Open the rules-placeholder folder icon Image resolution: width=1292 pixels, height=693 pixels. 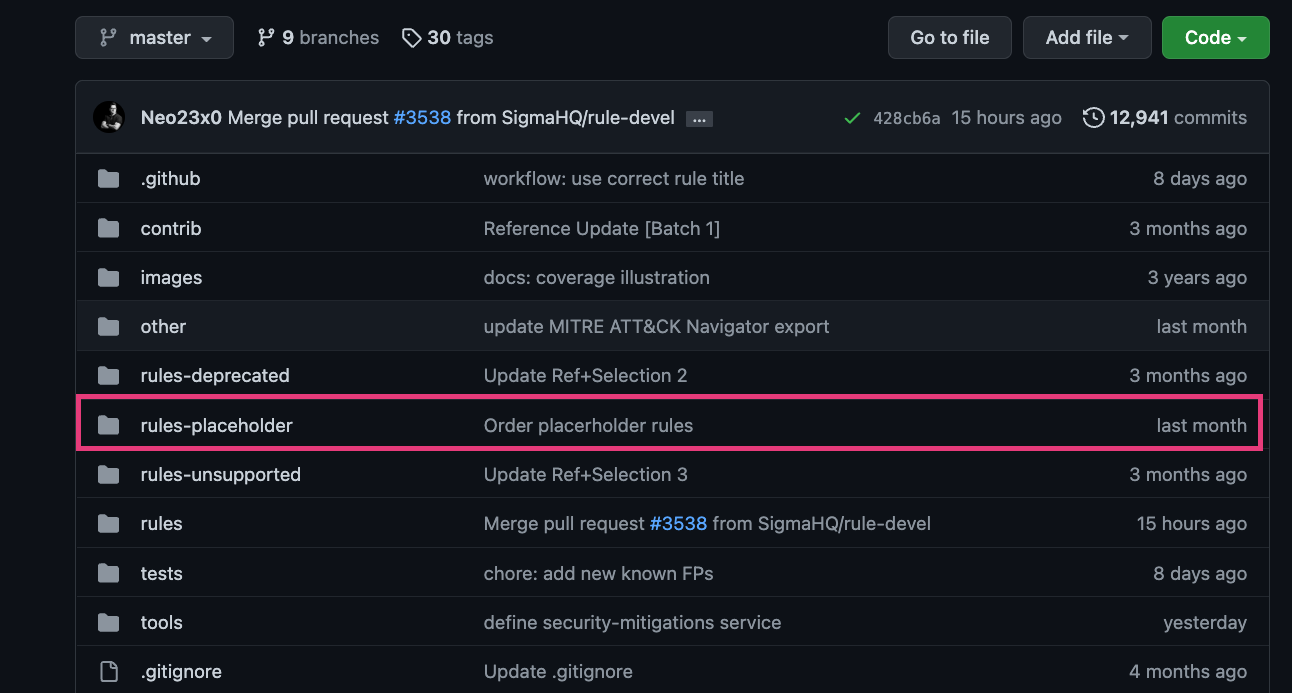(108, 424)
